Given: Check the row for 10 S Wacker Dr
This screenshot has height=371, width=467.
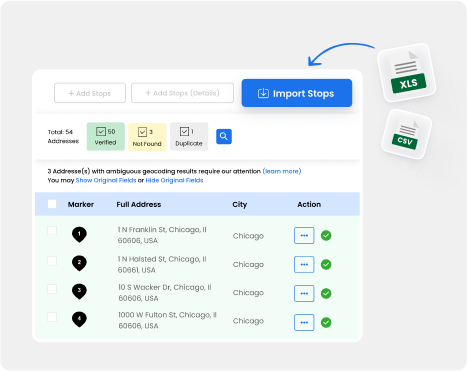Looking at the screenshot, I should (x=52, y=289).
